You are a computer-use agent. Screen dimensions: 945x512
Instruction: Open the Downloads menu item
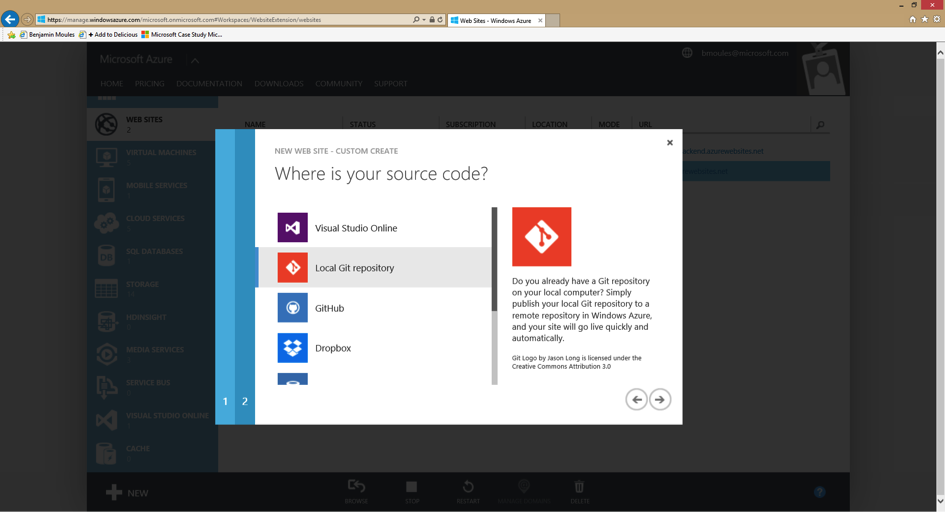point(278,84)
